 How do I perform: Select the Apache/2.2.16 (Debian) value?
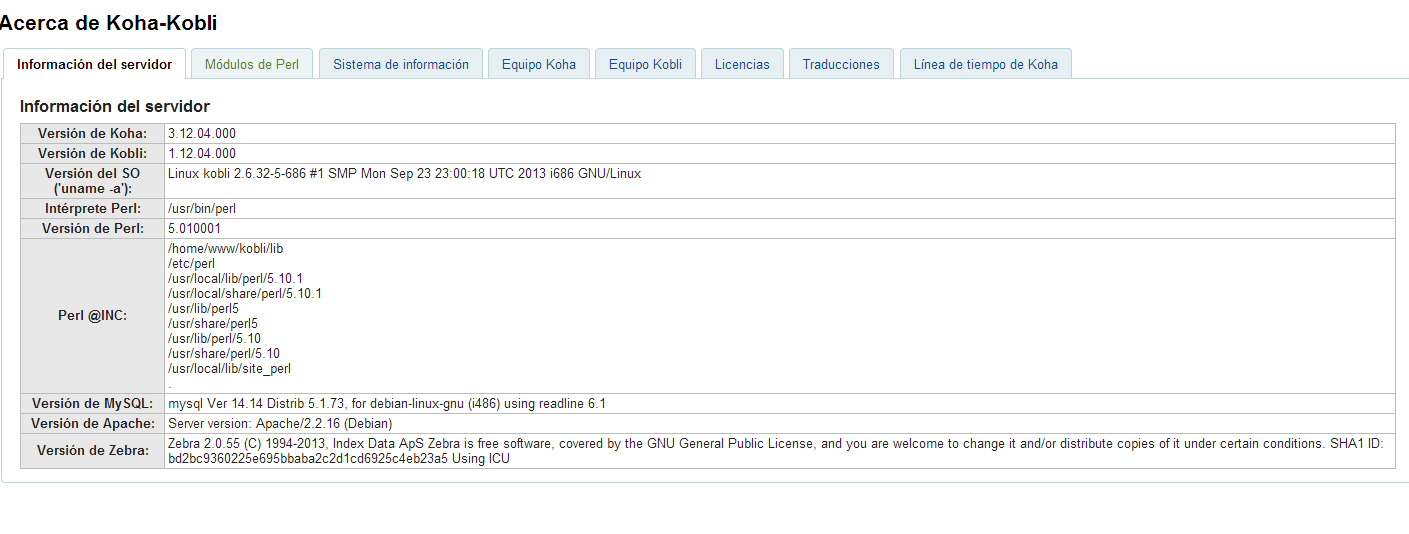tap(279, 423)
